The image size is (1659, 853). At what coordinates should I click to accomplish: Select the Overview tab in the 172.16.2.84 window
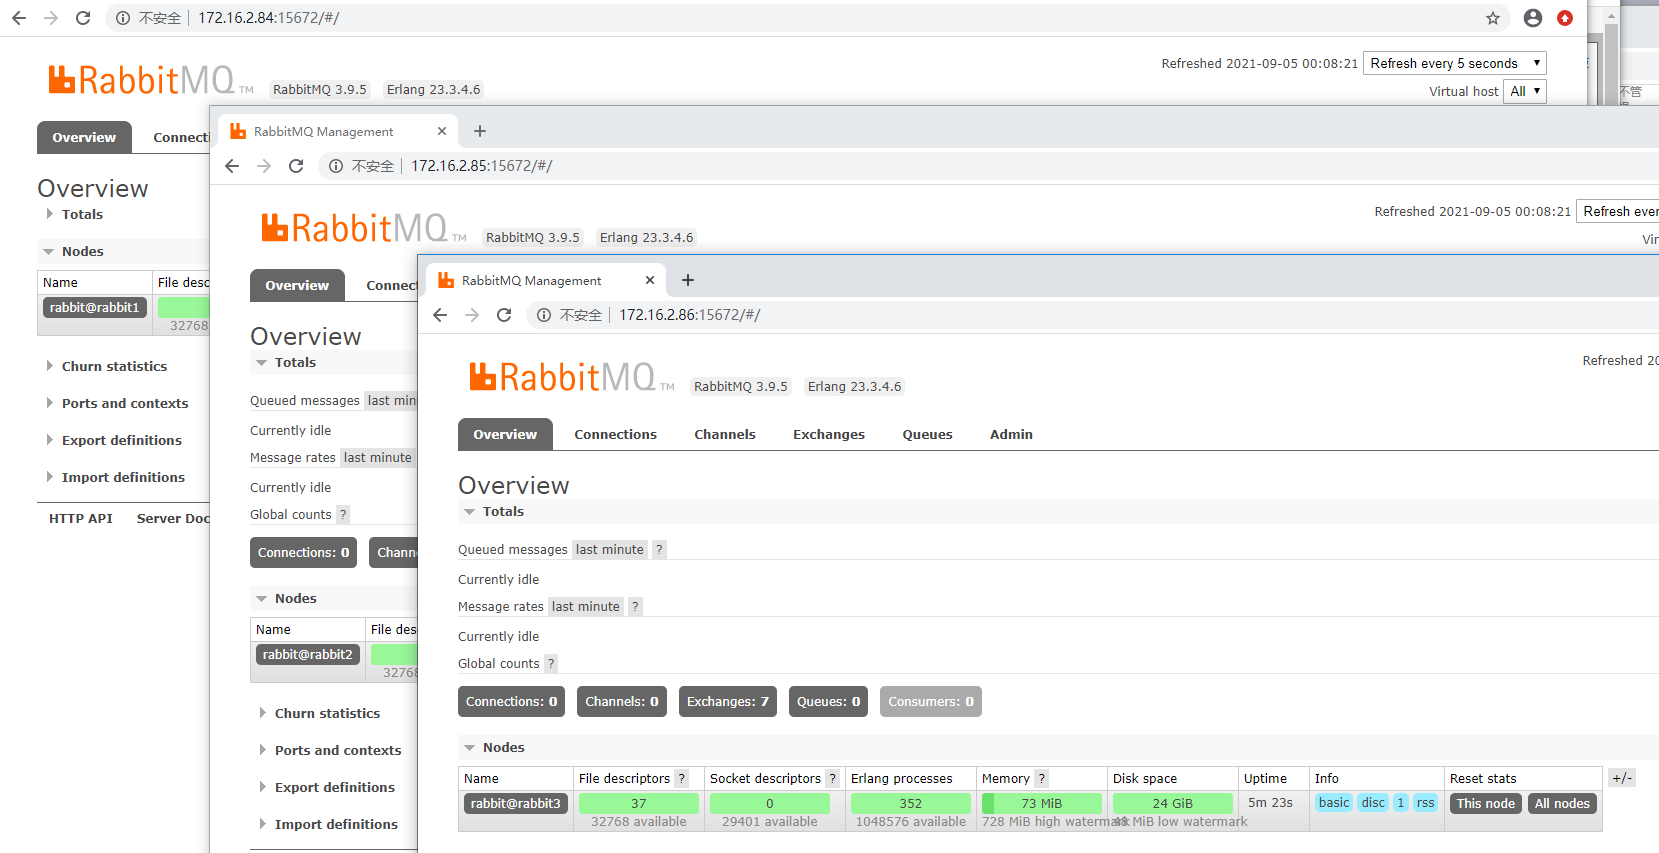click(84, 138)
